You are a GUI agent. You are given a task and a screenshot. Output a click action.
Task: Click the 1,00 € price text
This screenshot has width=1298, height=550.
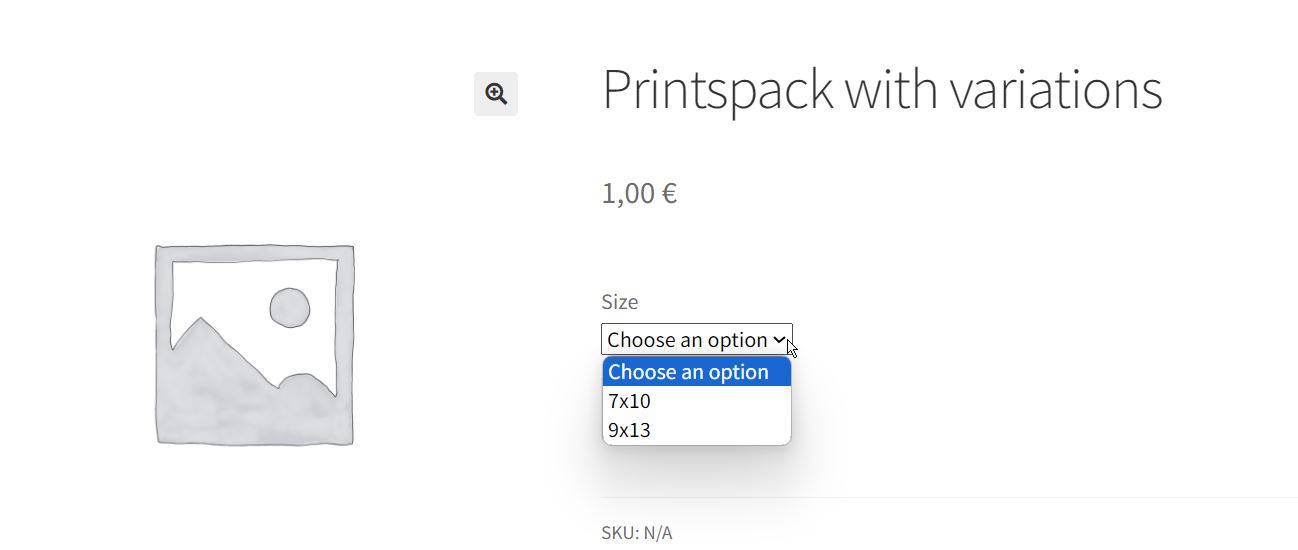[x=638, y=193]
